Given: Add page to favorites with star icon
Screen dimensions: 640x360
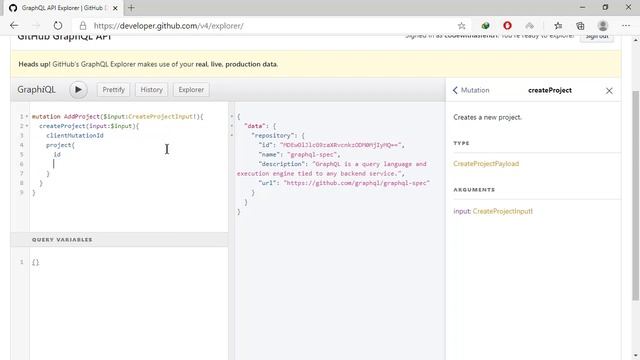Looking at the screenshot, I should pos(462,26).
